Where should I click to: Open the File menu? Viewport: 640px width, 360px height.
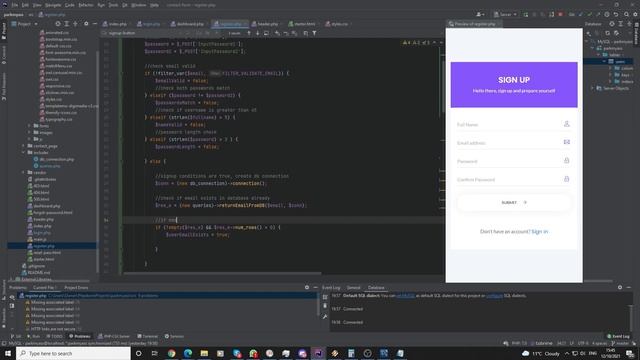(x=15, y=5)
